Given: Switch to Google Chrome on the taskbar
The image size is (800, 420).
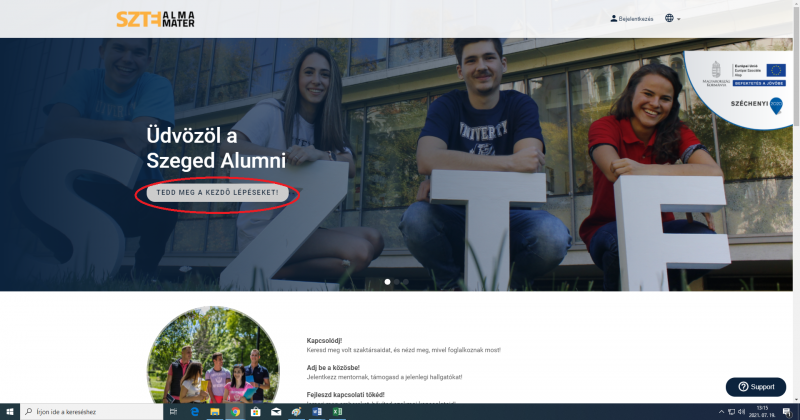Looking at the screenshot, I should click(235, 412).
